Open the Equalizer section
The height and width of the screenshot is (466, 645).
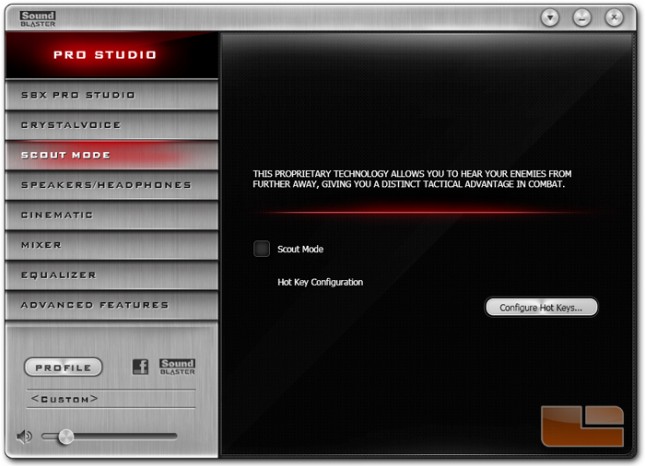pos(111,275)
